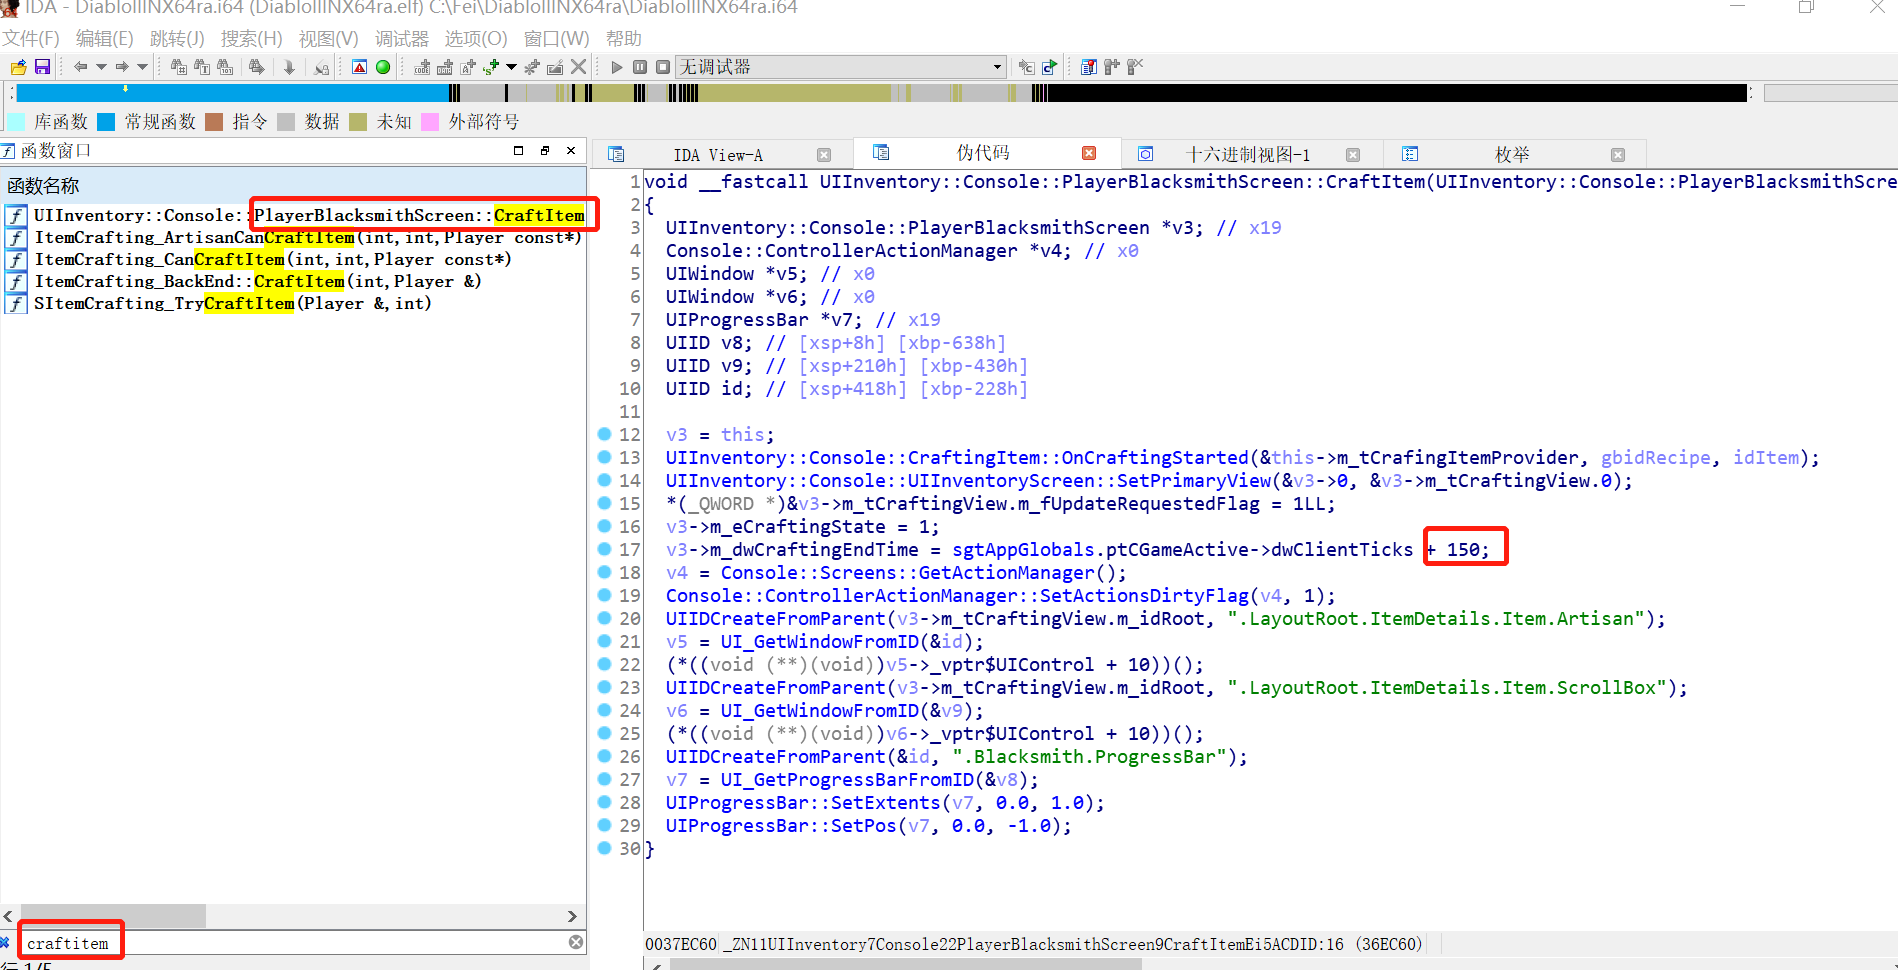Switch to the 伪代码 tab
This screenshot has width=1898, height=970.
point(983,153)
